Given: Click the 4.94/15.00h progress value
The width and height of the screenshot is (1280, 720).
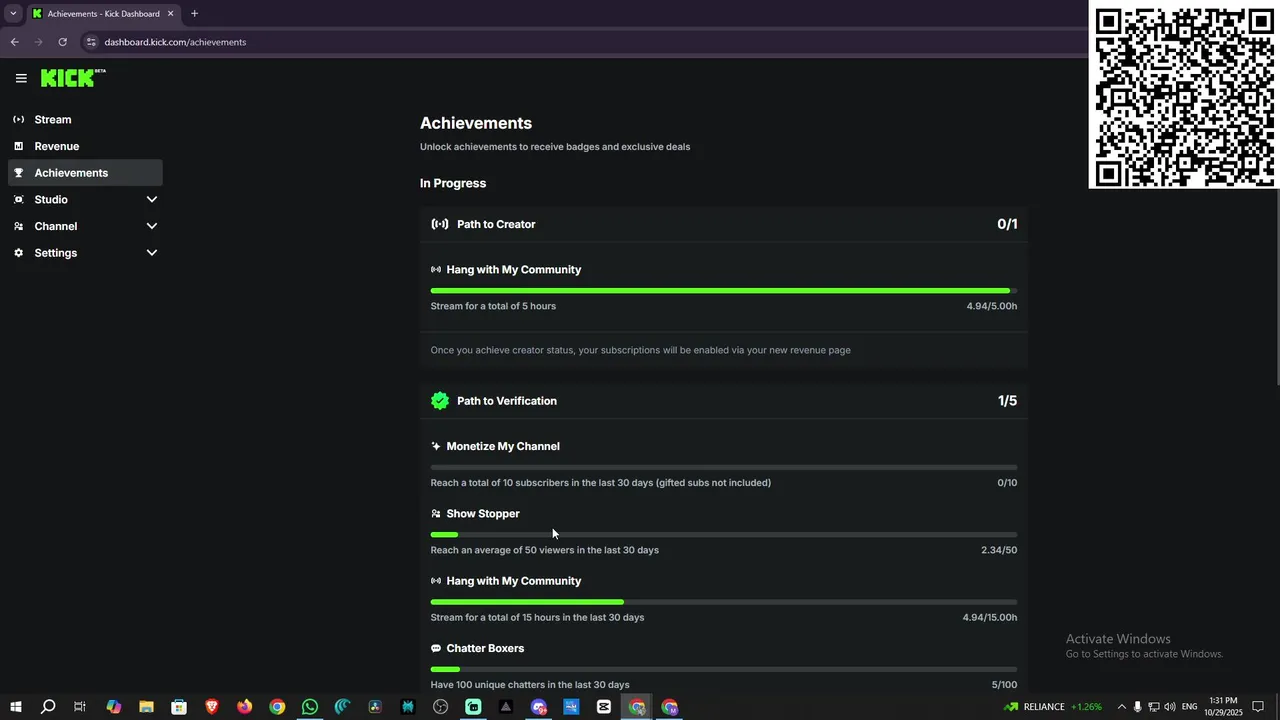Looking at the screenshot, I should [990, 618].
